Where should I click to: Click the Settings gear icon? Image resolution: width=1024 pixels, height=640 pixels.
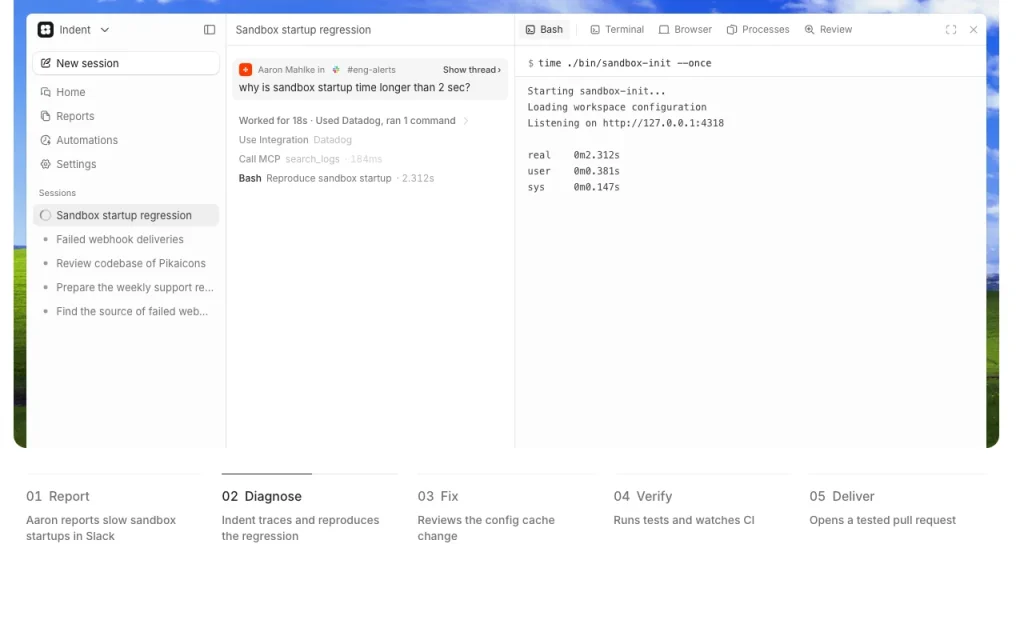45,165
